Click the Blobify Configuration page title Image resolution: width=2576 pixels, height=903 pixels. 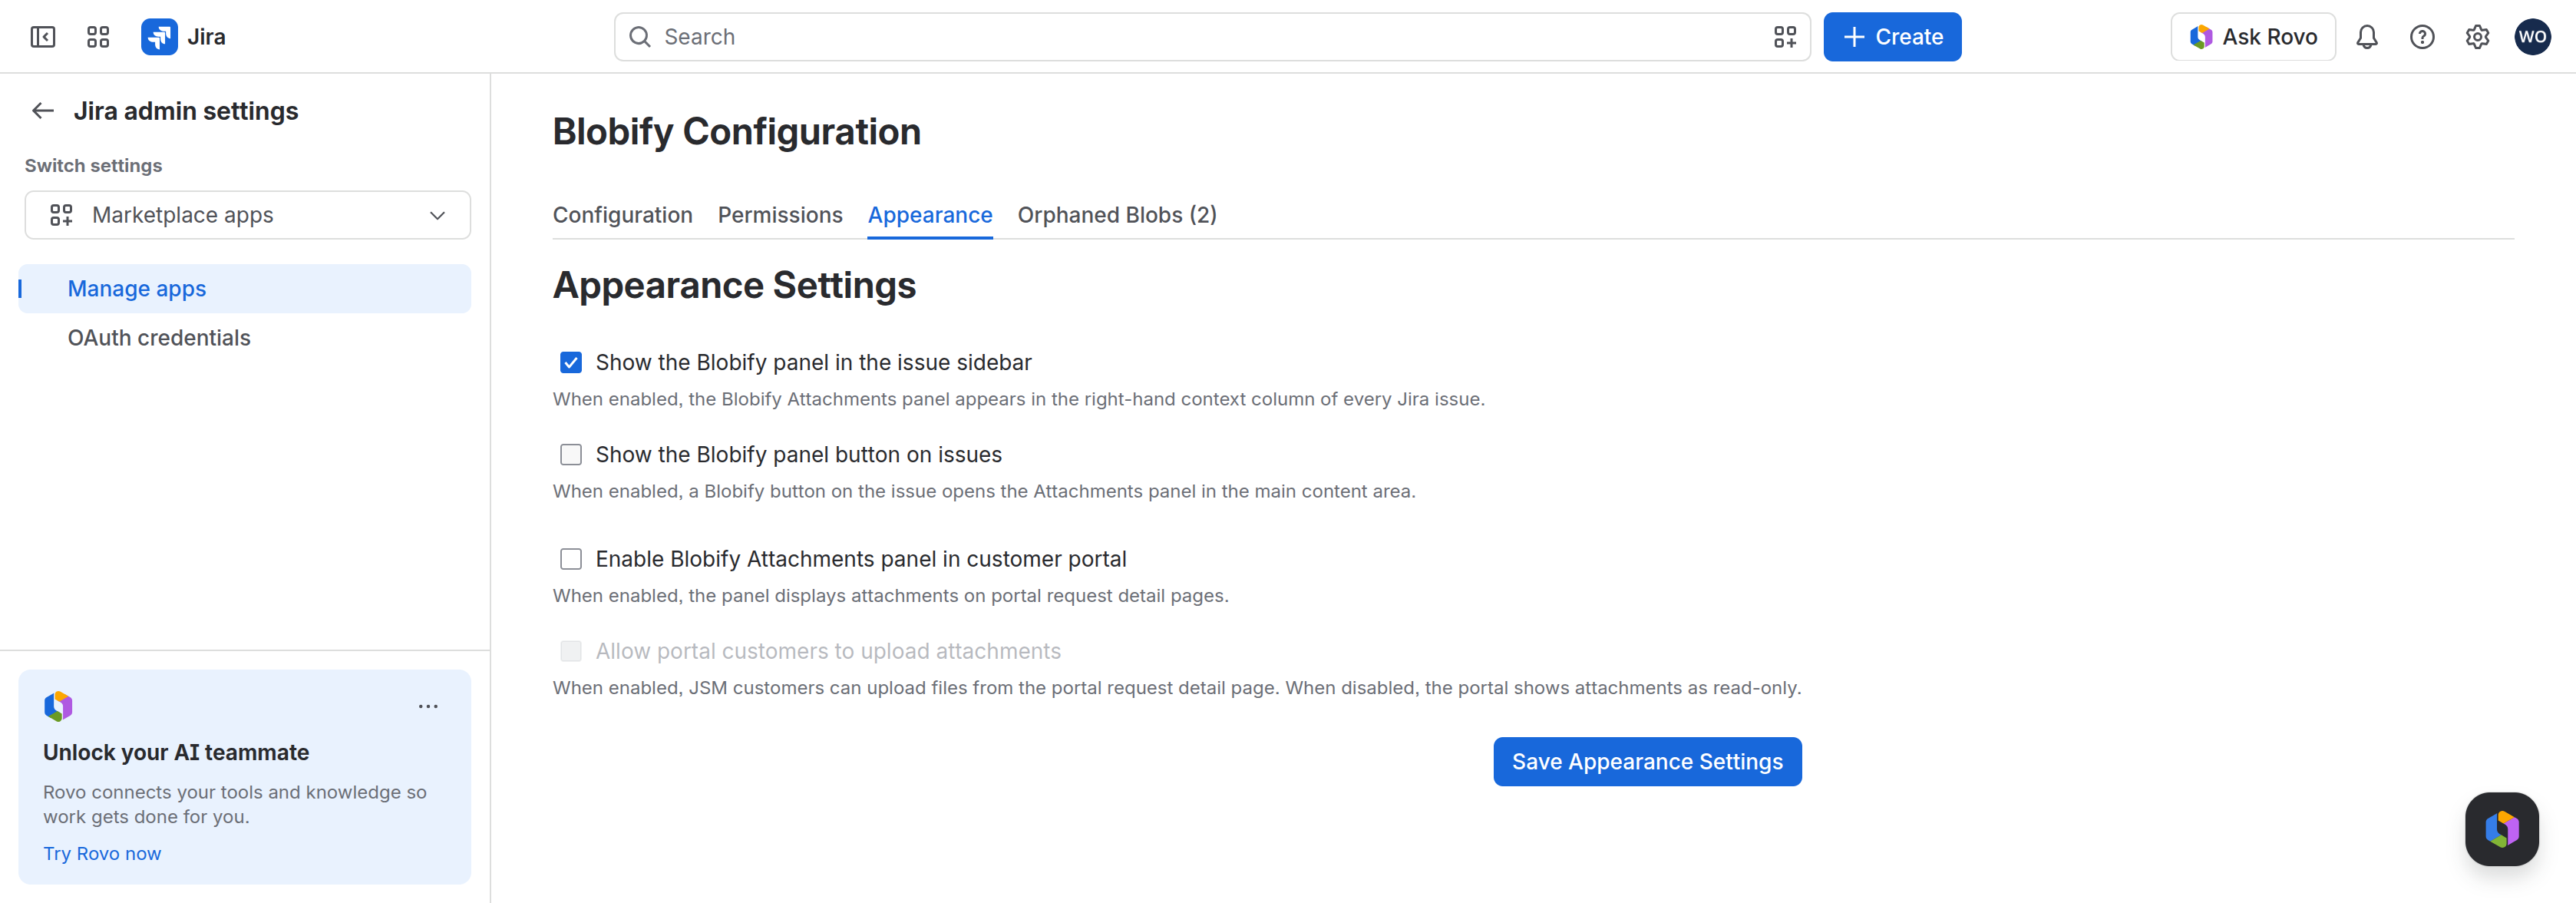[737, 132]
